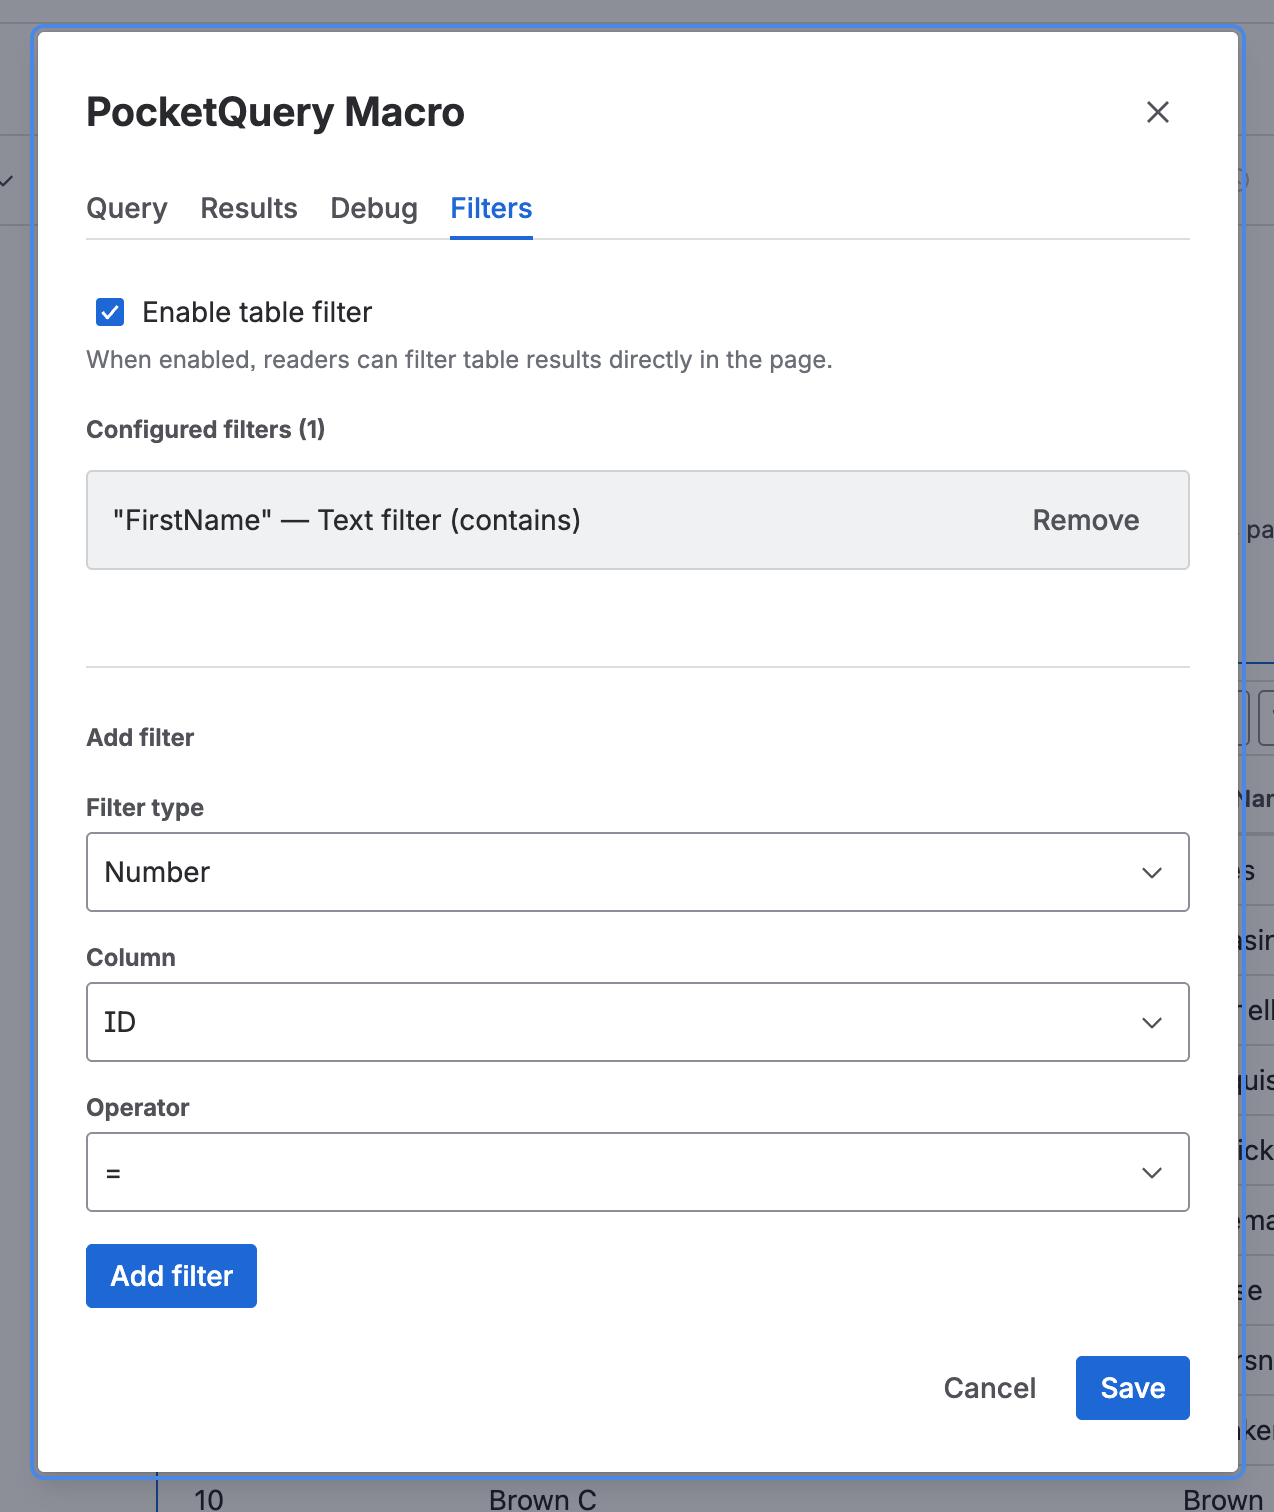
Task: Open the Operator dropdown
Action: click(638, 1172)
